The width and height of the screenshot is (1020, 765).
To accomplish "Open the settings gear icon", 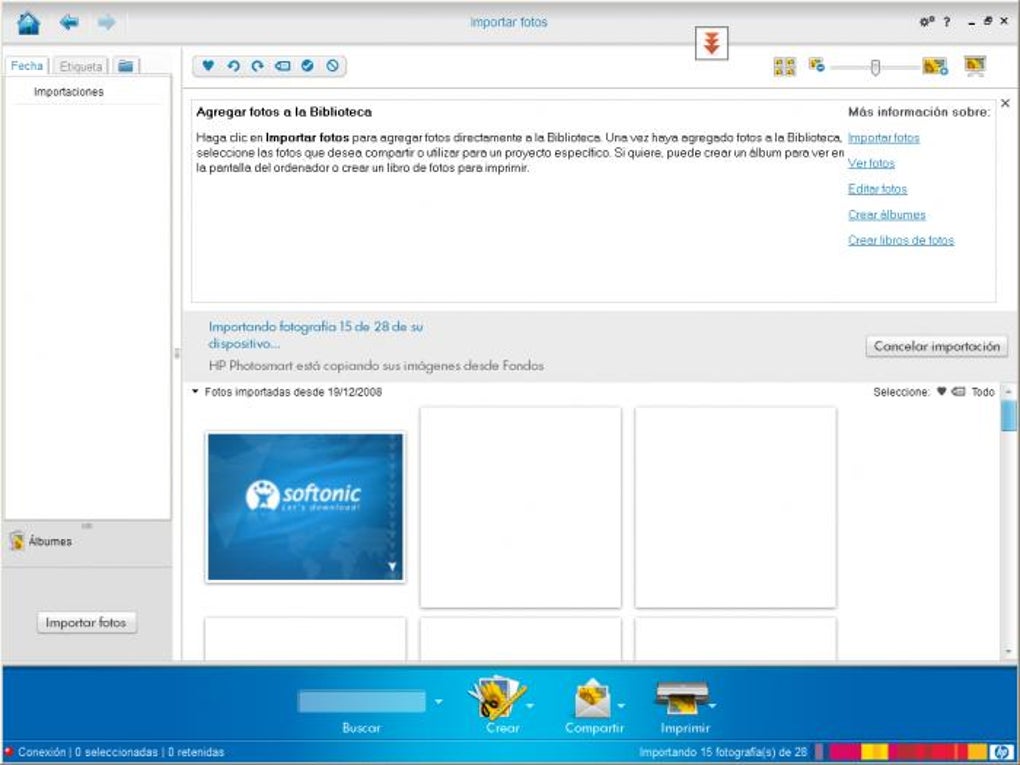I will 926,21.
